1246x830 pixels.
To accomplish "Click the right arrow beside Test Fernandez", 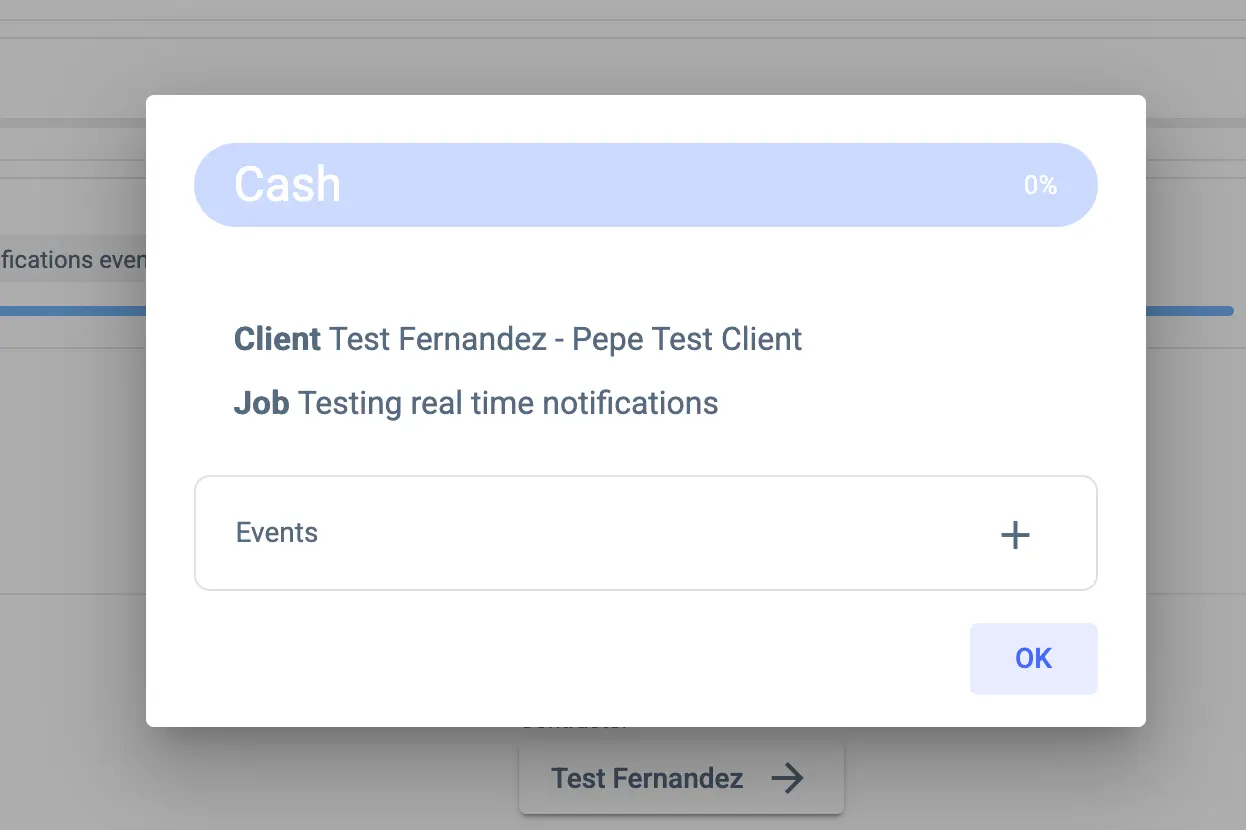I will (x=788, y=778).
